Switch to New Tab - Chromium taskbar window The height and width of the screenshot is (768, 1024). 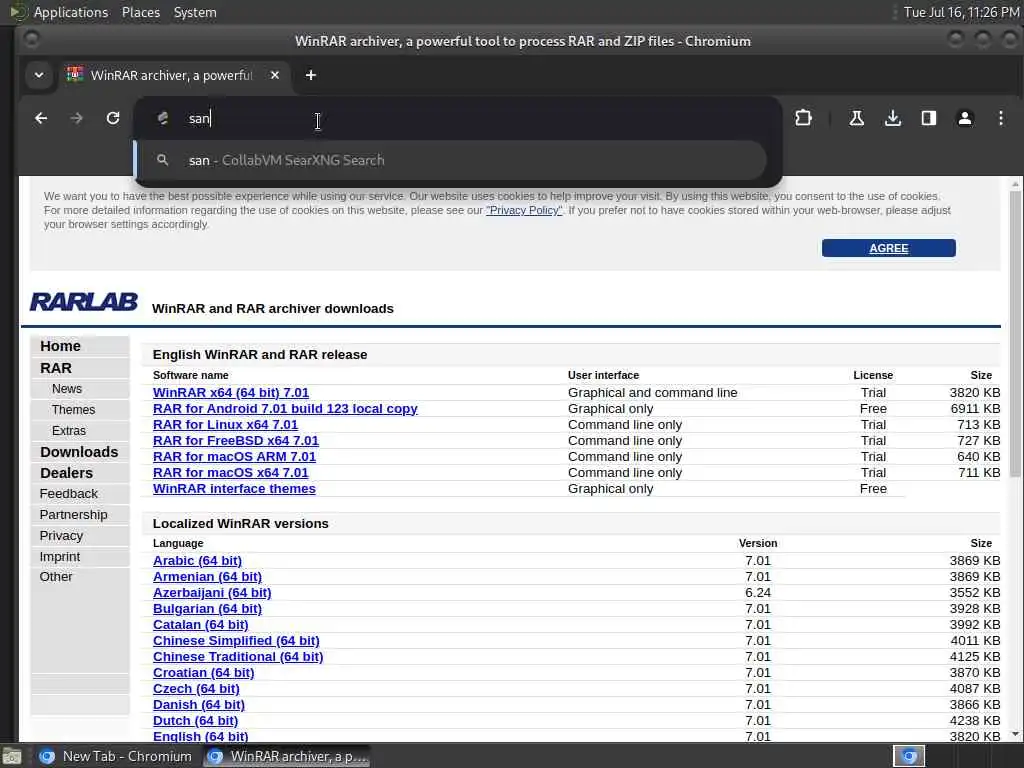(116, 756)
